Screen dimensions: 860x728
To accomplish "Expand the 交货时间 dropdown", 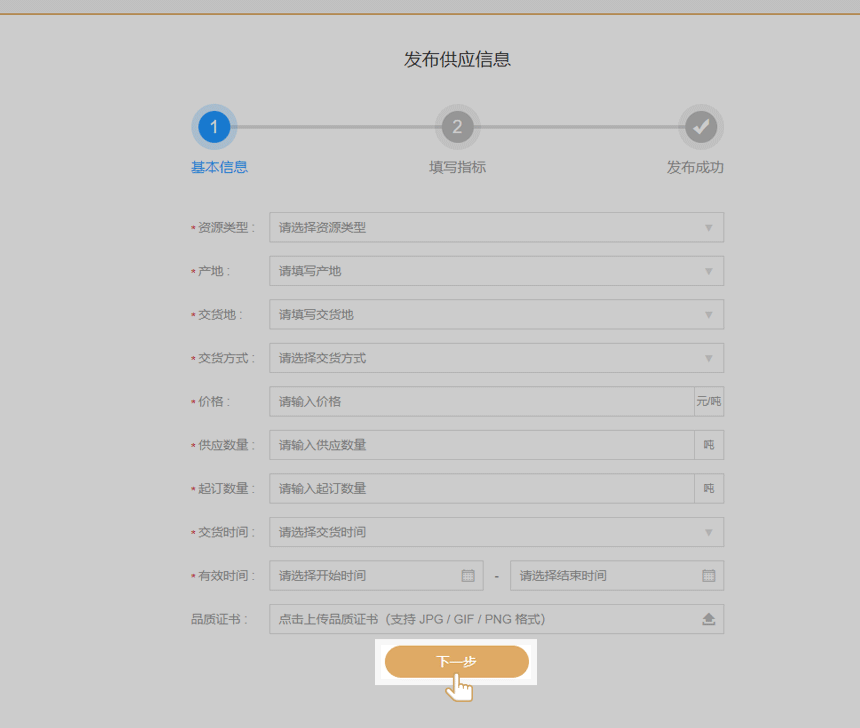I will 708,533.
